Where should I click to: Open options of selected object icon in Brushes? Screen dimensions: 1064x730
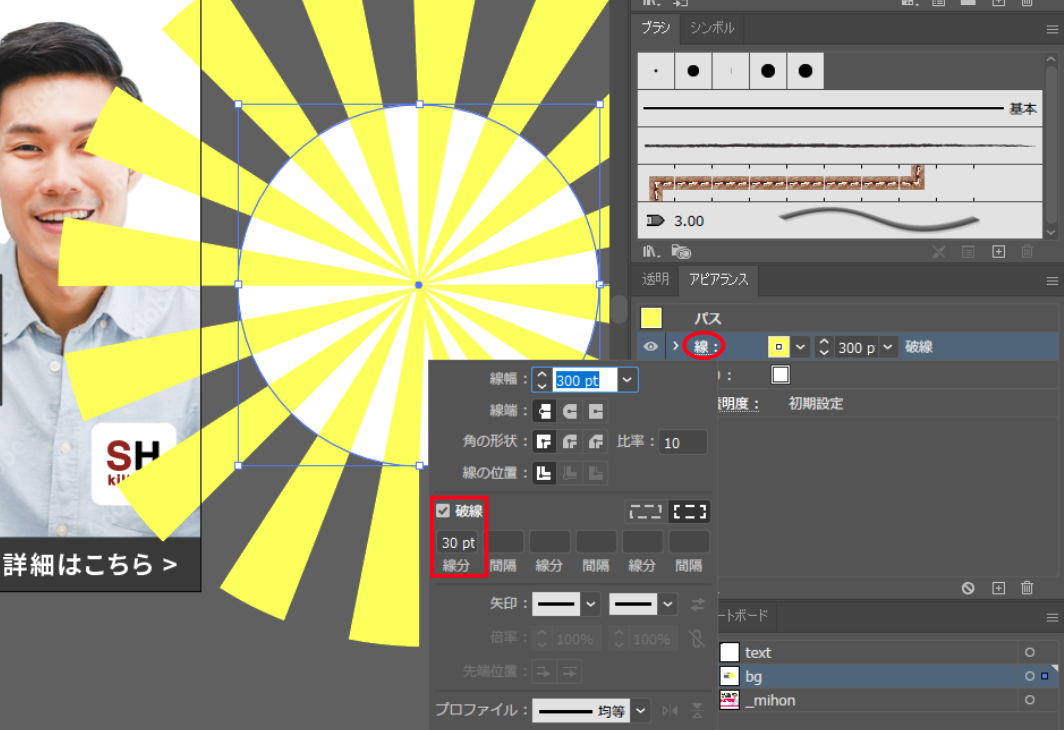pyautogui.click(x=968, y=252)
